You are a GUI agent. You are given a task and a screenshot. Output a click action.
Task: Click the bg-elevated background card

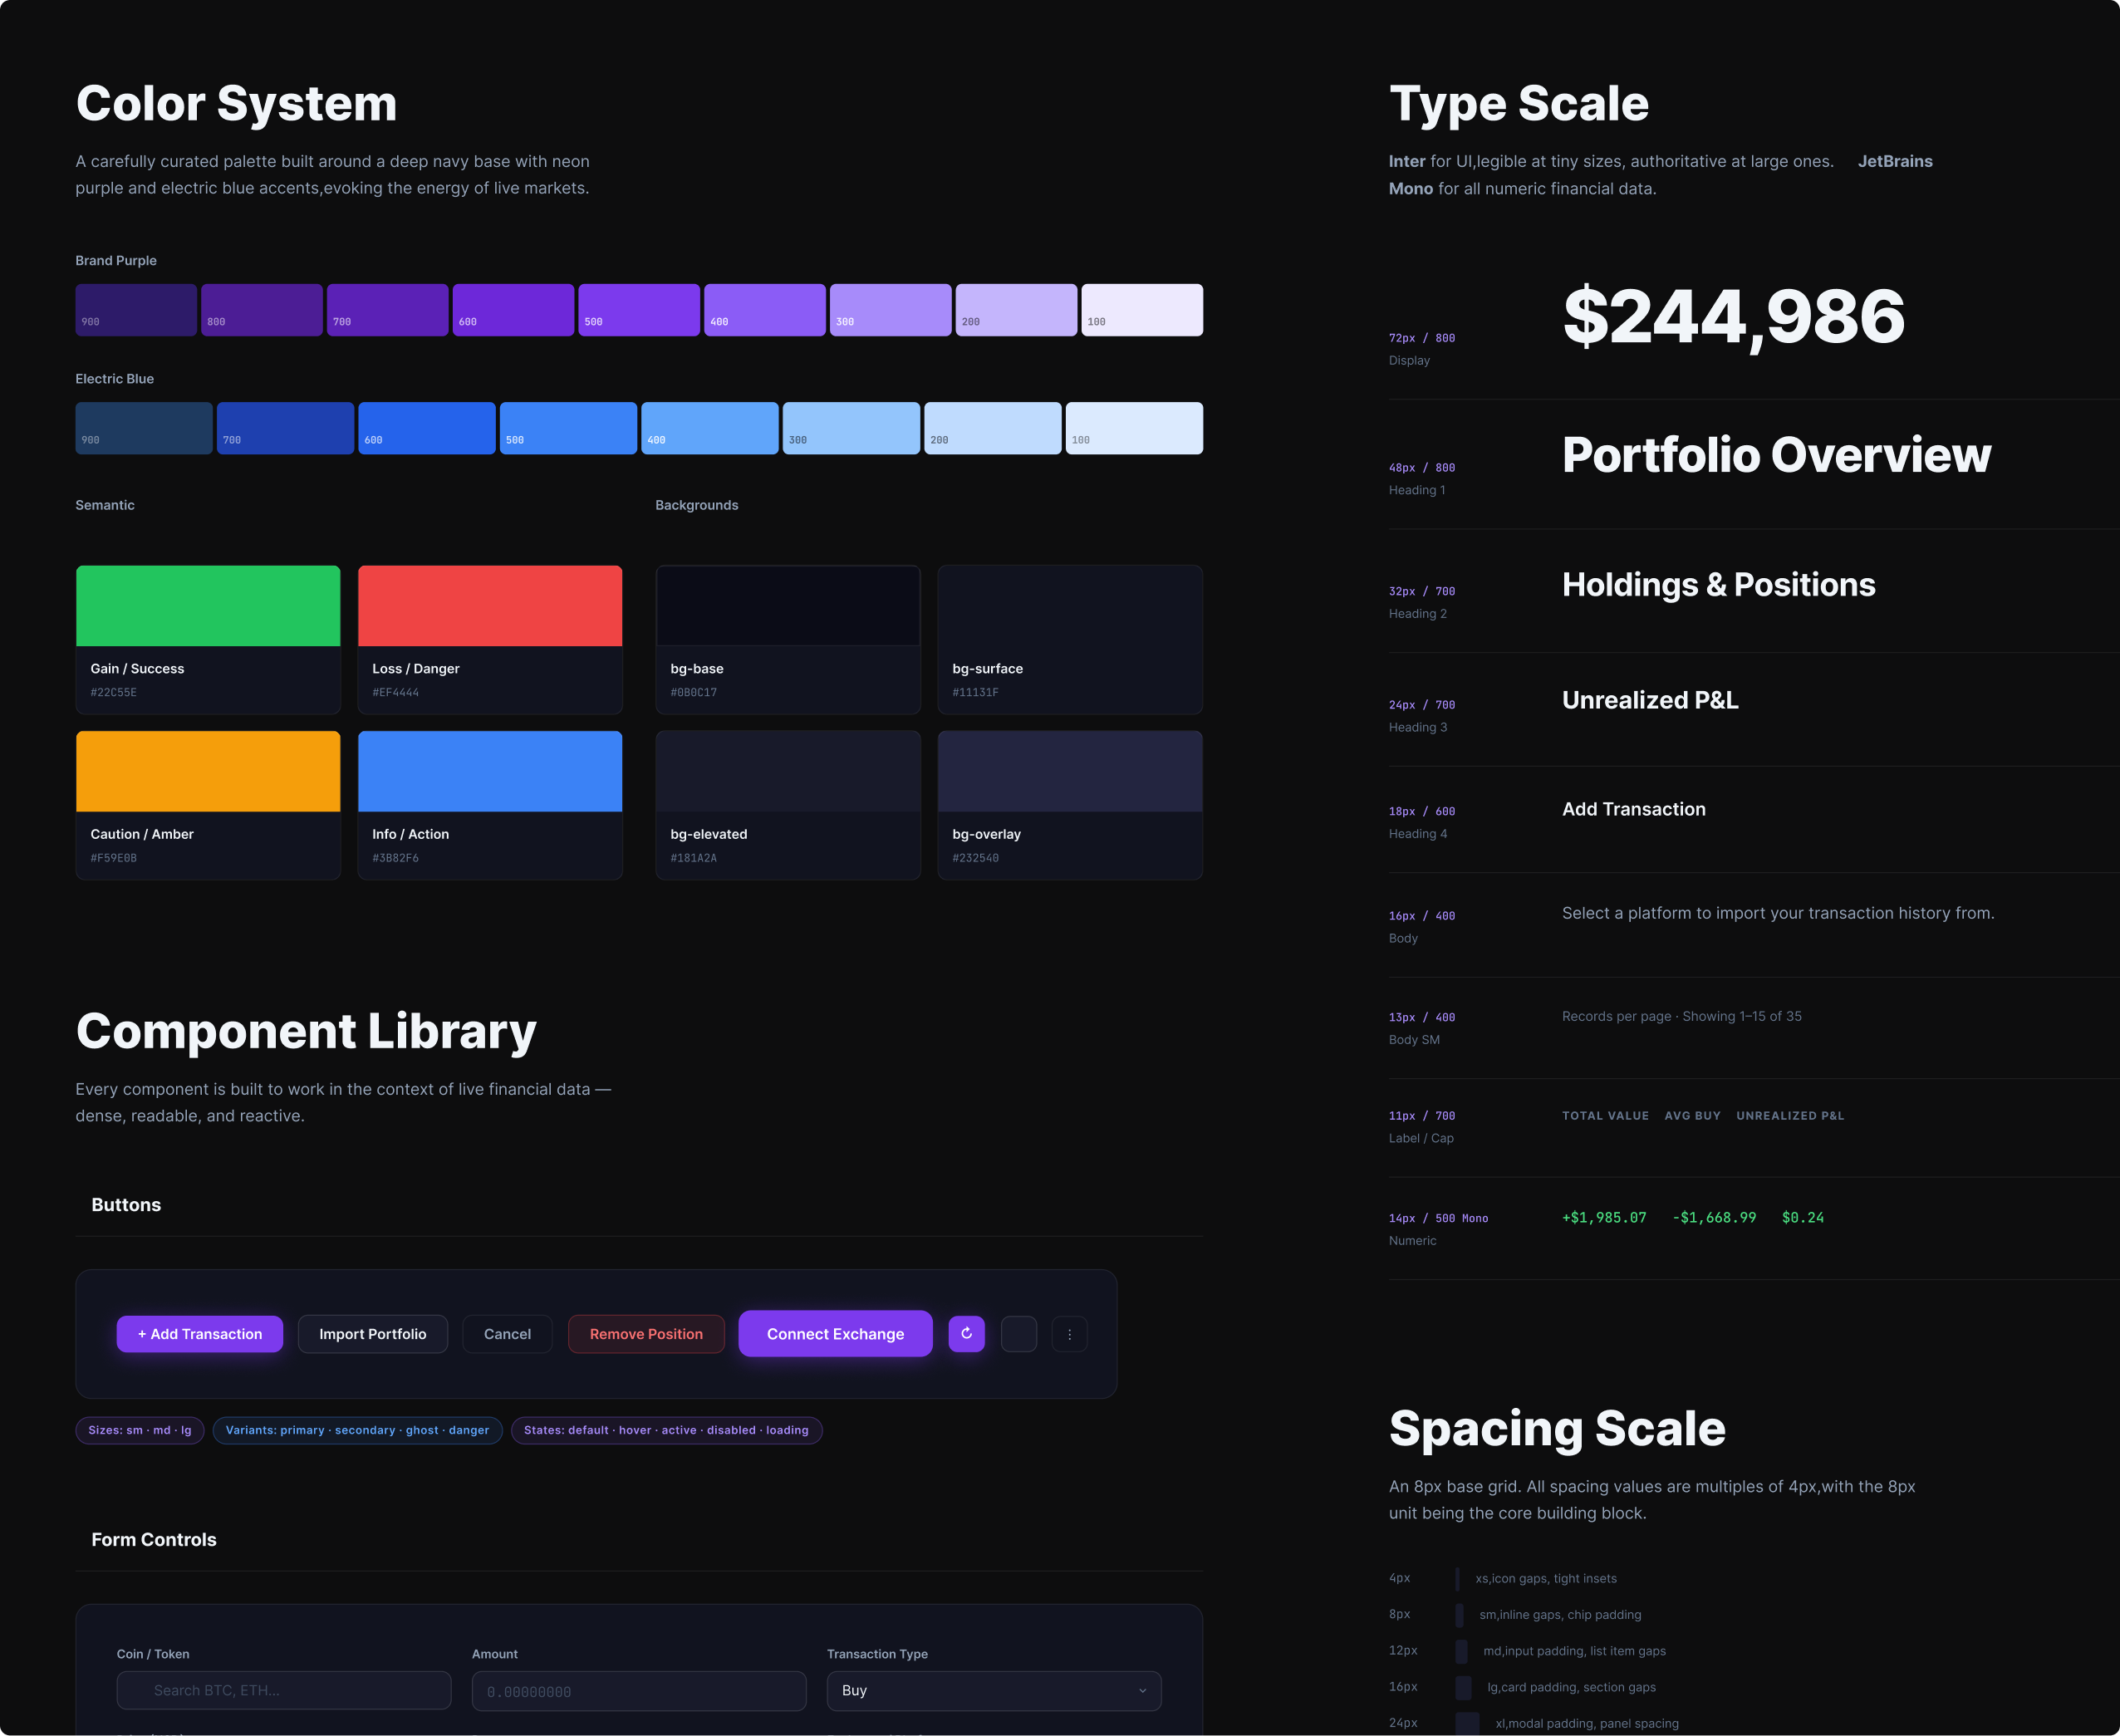pyautogui.click(x=788, y=805)
